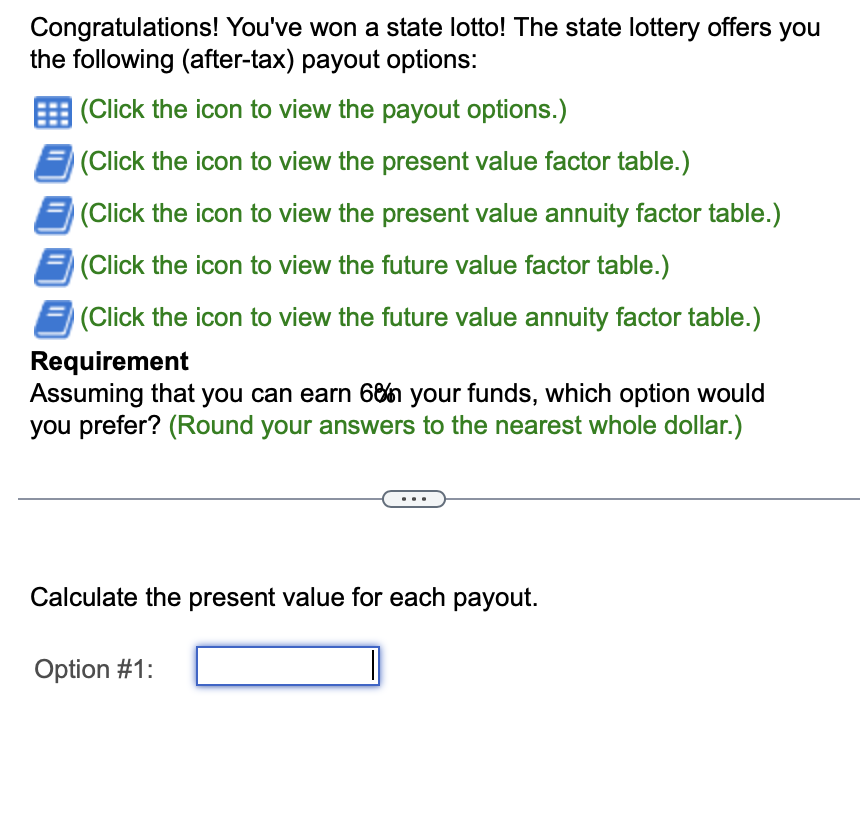This screenshot has width=860, height=834.
Task: Click the link to view payout options
Action: pyautogui.click(x=322, y=110)
